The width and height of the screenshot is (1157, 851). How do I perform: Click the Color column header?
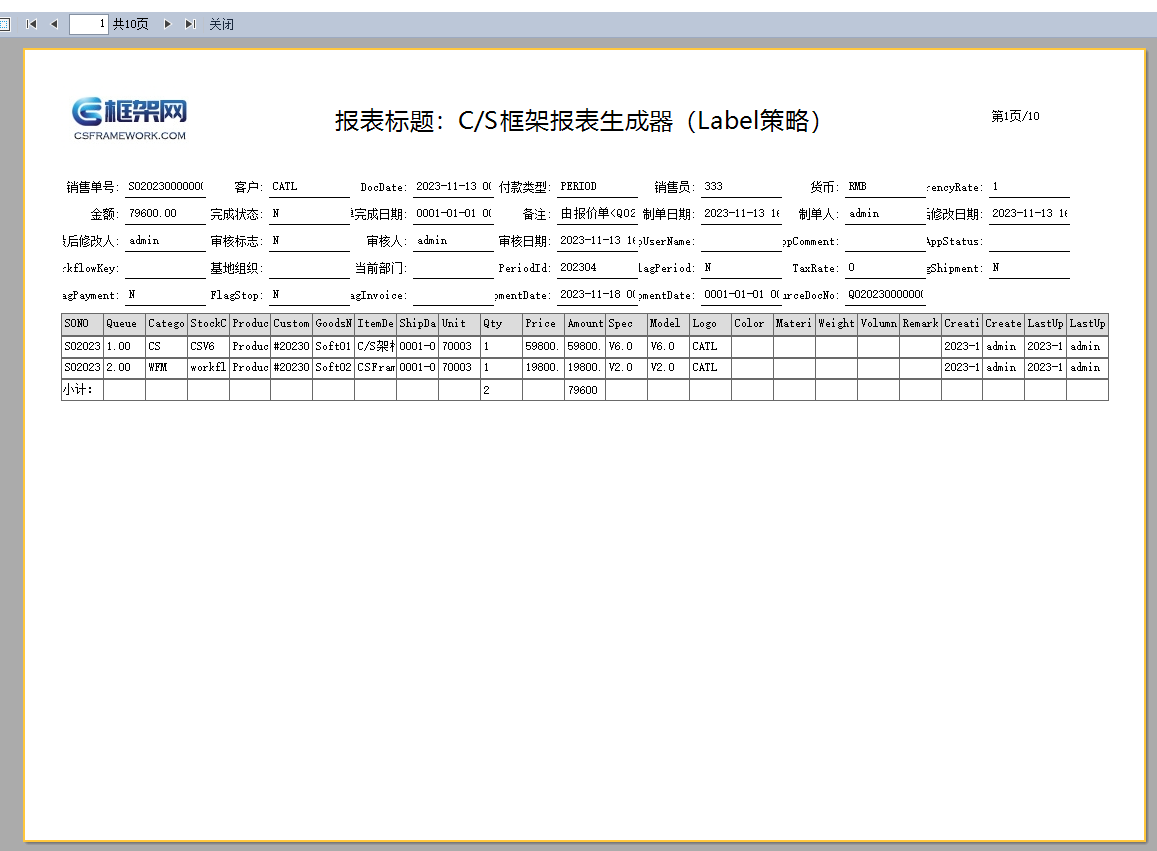753,323
